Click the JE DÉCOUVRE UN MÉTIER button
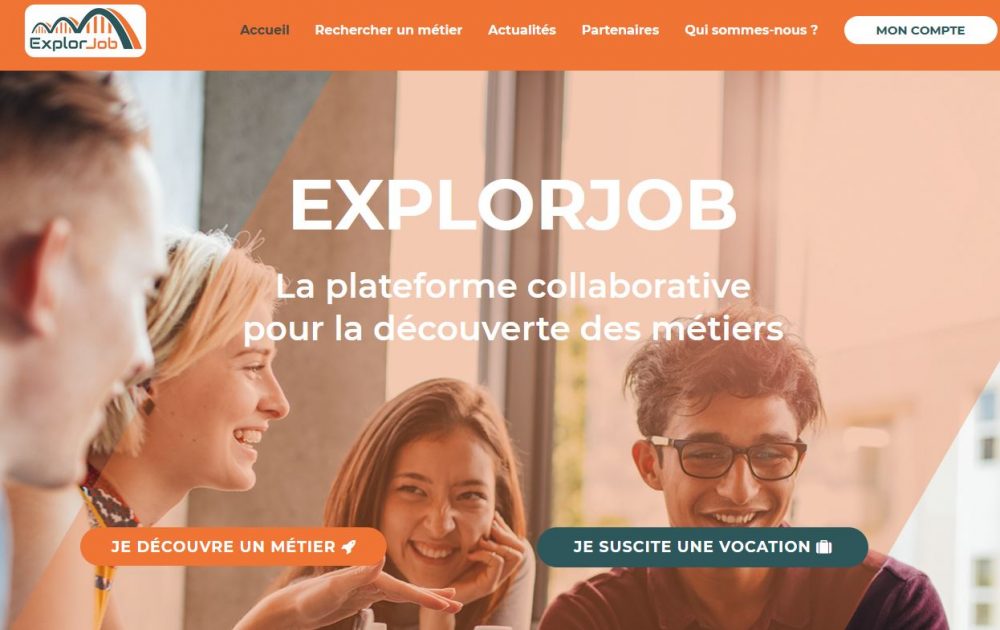This screenshot has width=1000, height=630. pyautogui.click(x=233, y=546)
